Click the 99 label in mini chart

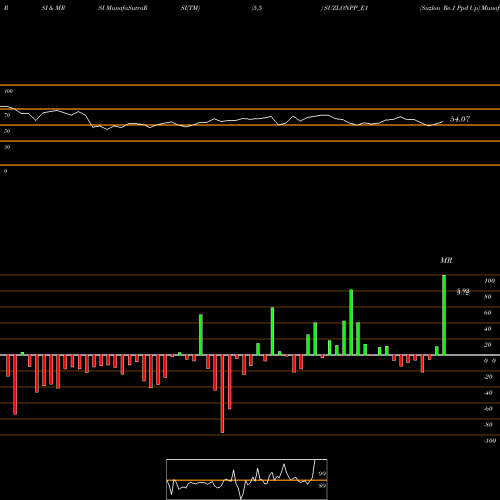click(322, 473)
